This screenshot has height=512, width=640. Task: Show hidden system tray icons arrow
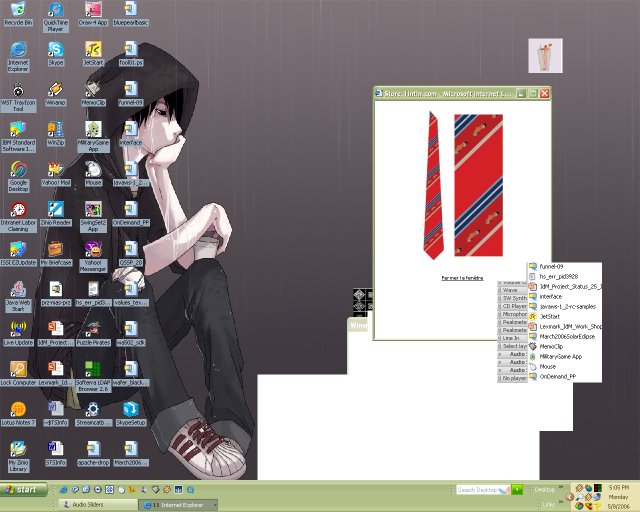tap(570, 497)
